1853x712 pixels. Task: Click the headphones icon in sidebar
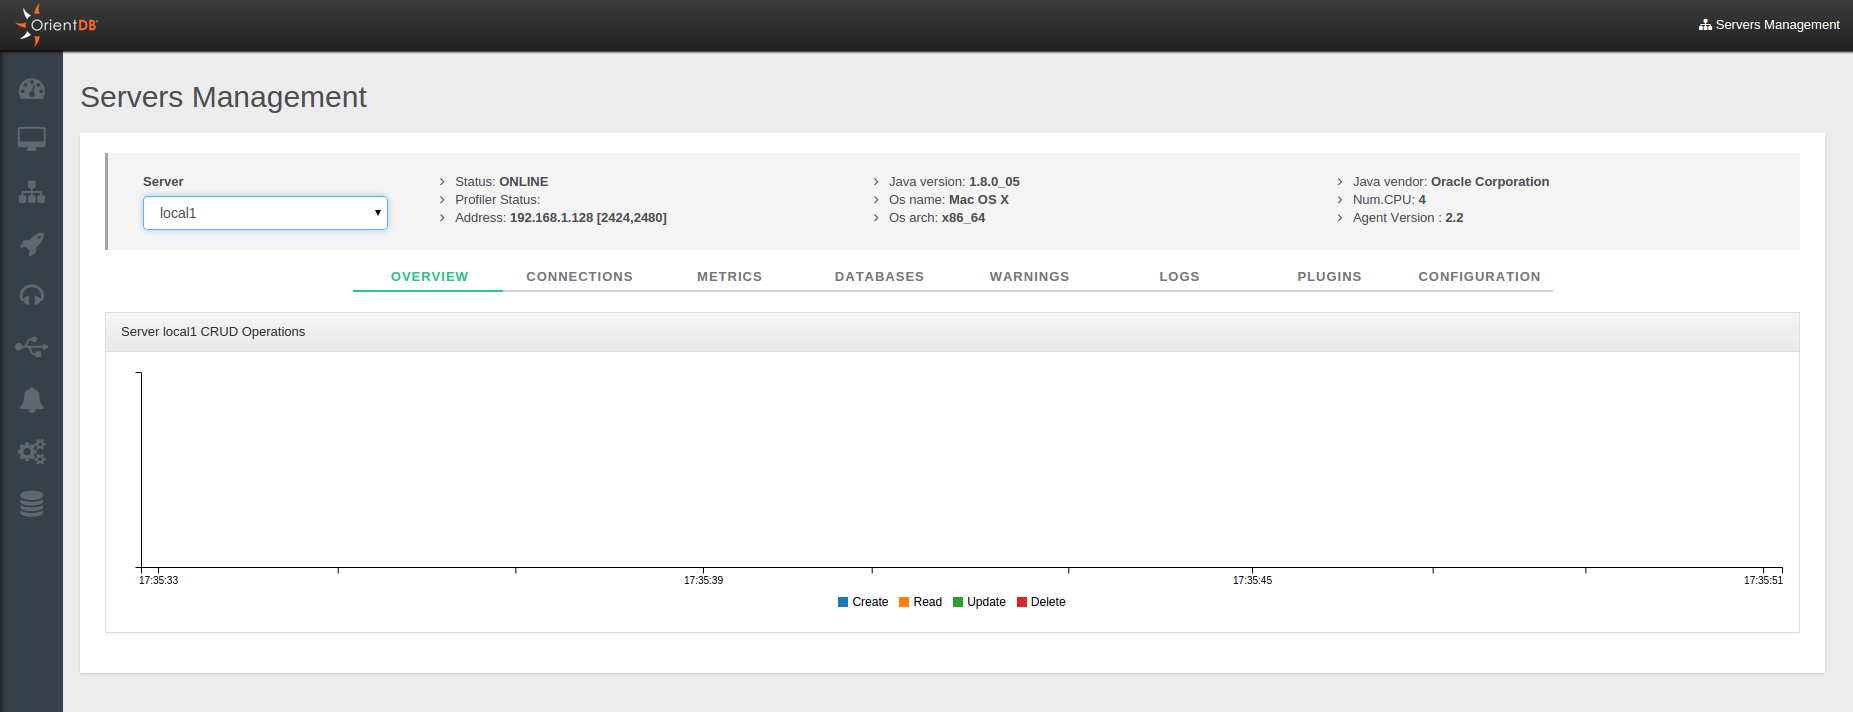click(31, 295)
